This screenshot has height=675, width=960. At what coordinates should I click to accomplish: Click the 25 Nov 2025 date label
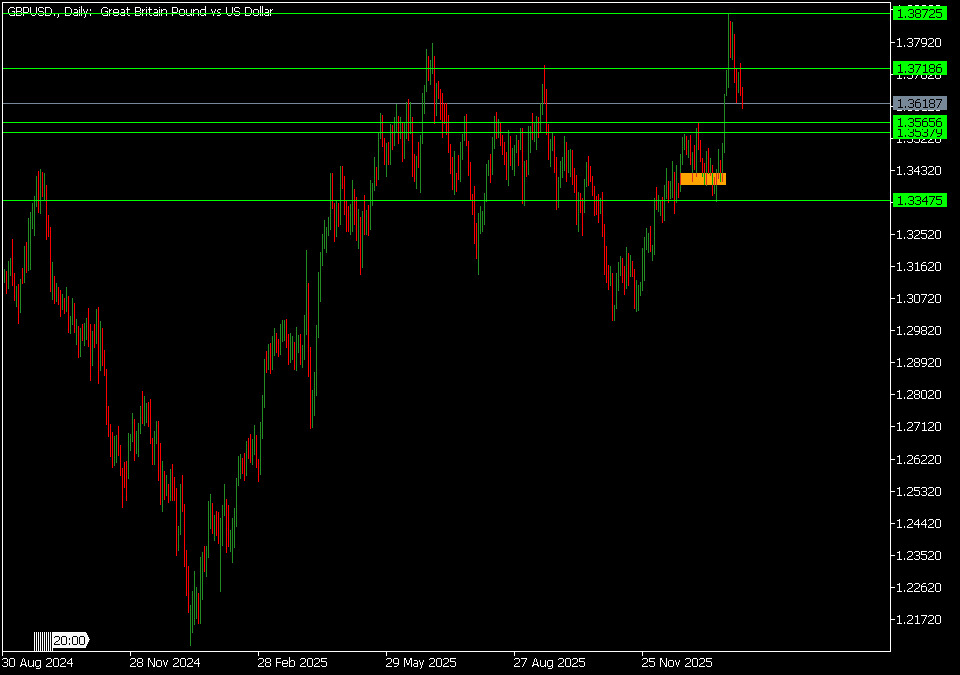coord(677,662)
